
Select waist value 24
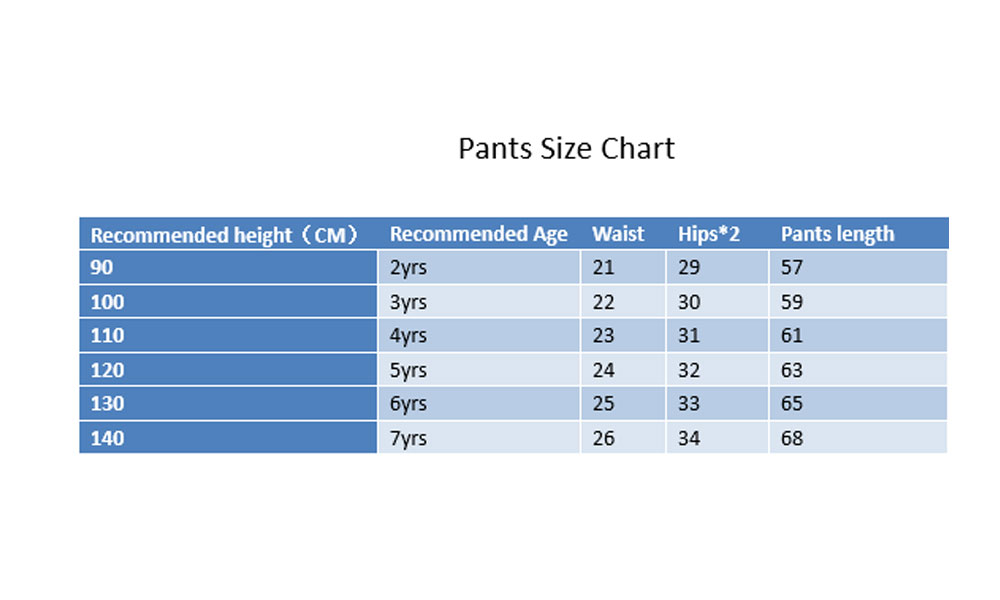[x=603, y=370]
